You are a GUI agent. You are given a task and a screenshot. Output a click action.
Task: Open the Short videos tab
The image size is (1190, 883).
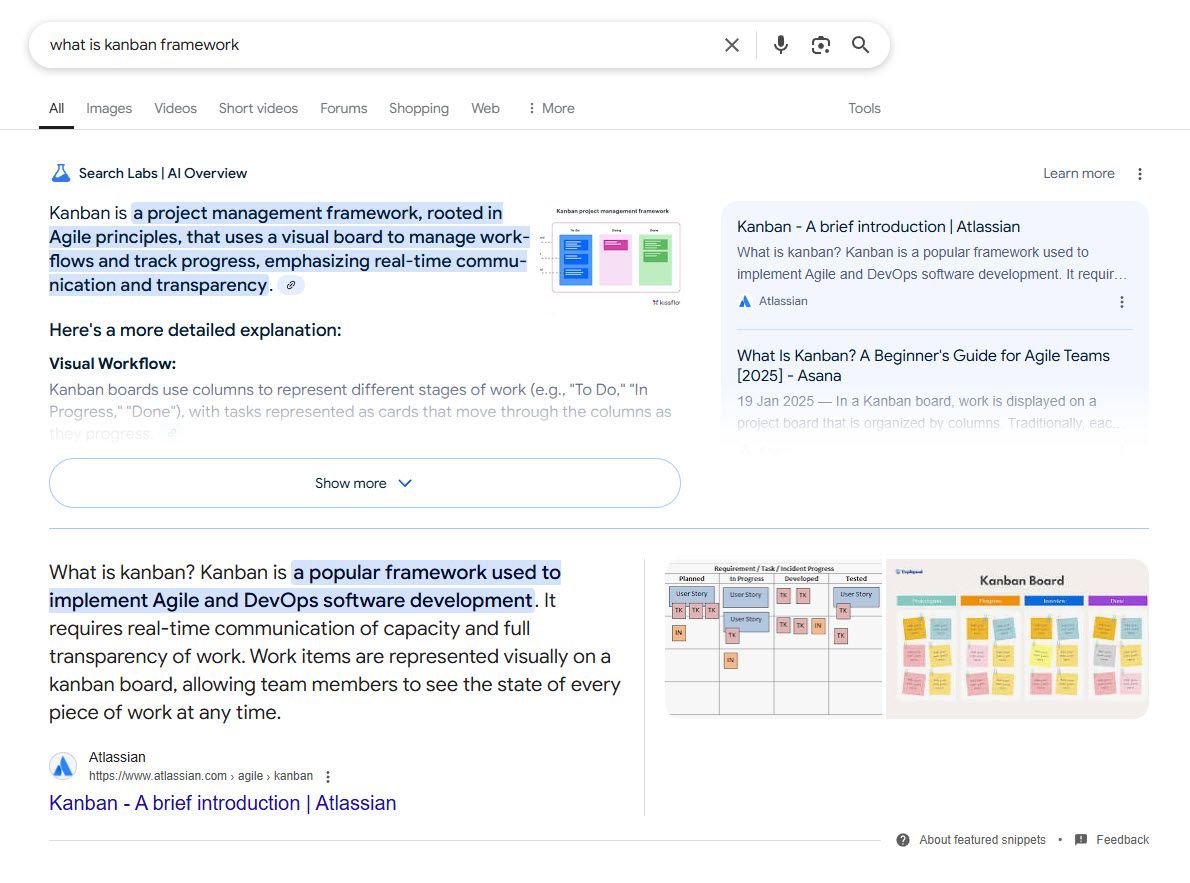pyautogui.click(x=258, y=109)
